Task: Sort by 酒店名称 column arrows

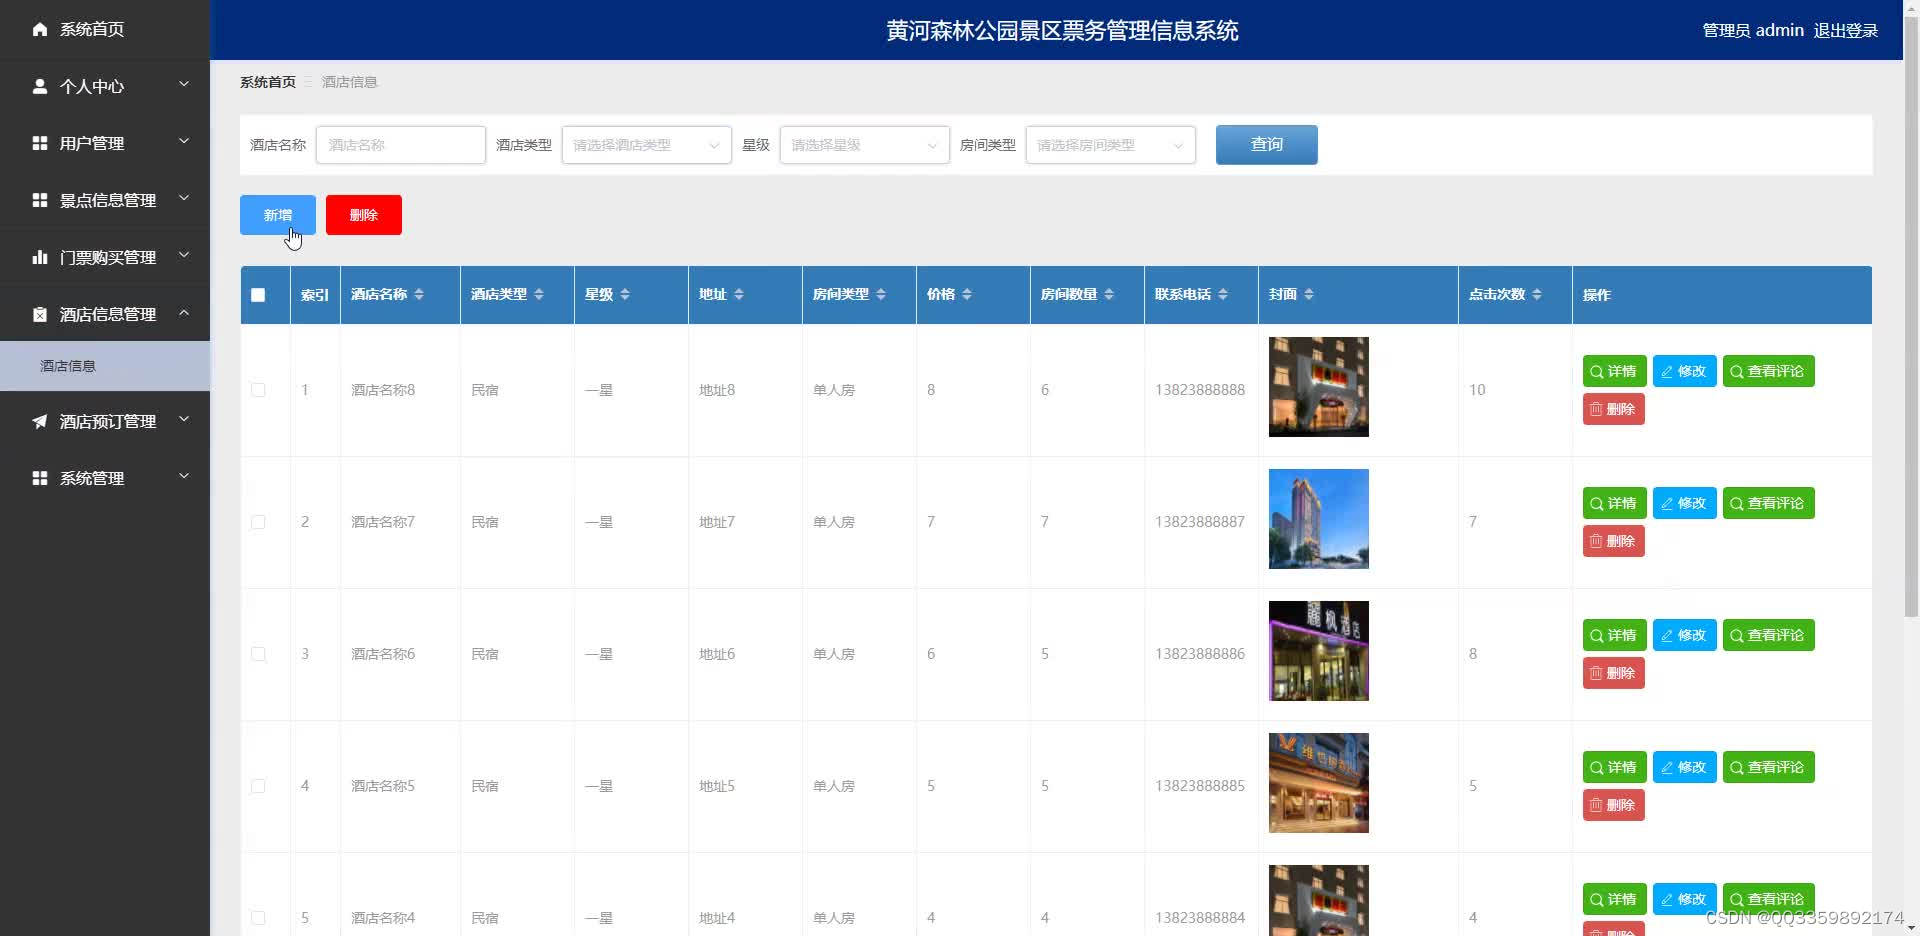Action: [x=419, y=294]
